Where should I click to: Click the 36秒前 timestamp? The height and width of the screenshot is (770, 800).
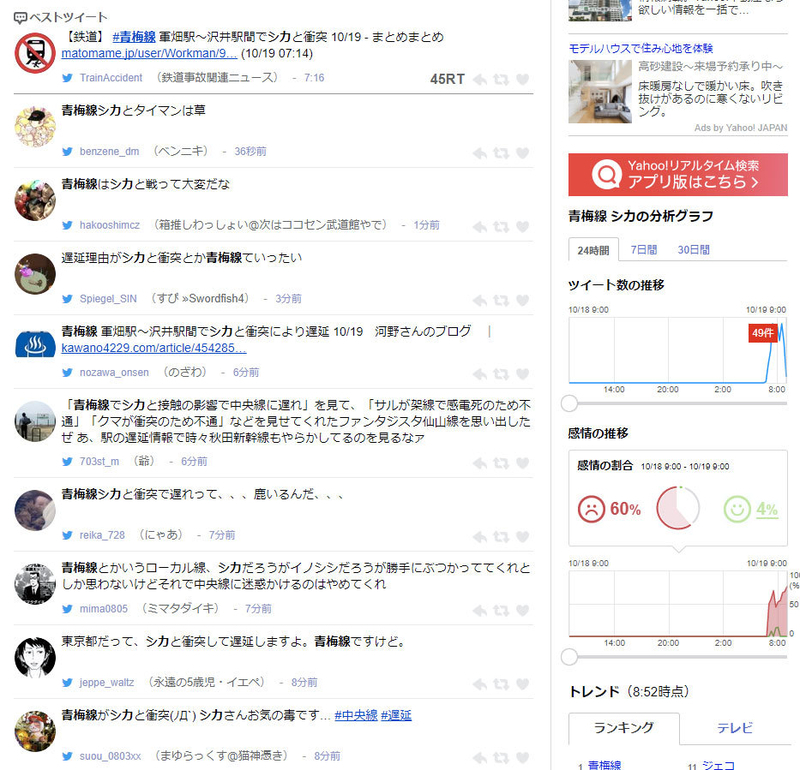pos(250,152)
